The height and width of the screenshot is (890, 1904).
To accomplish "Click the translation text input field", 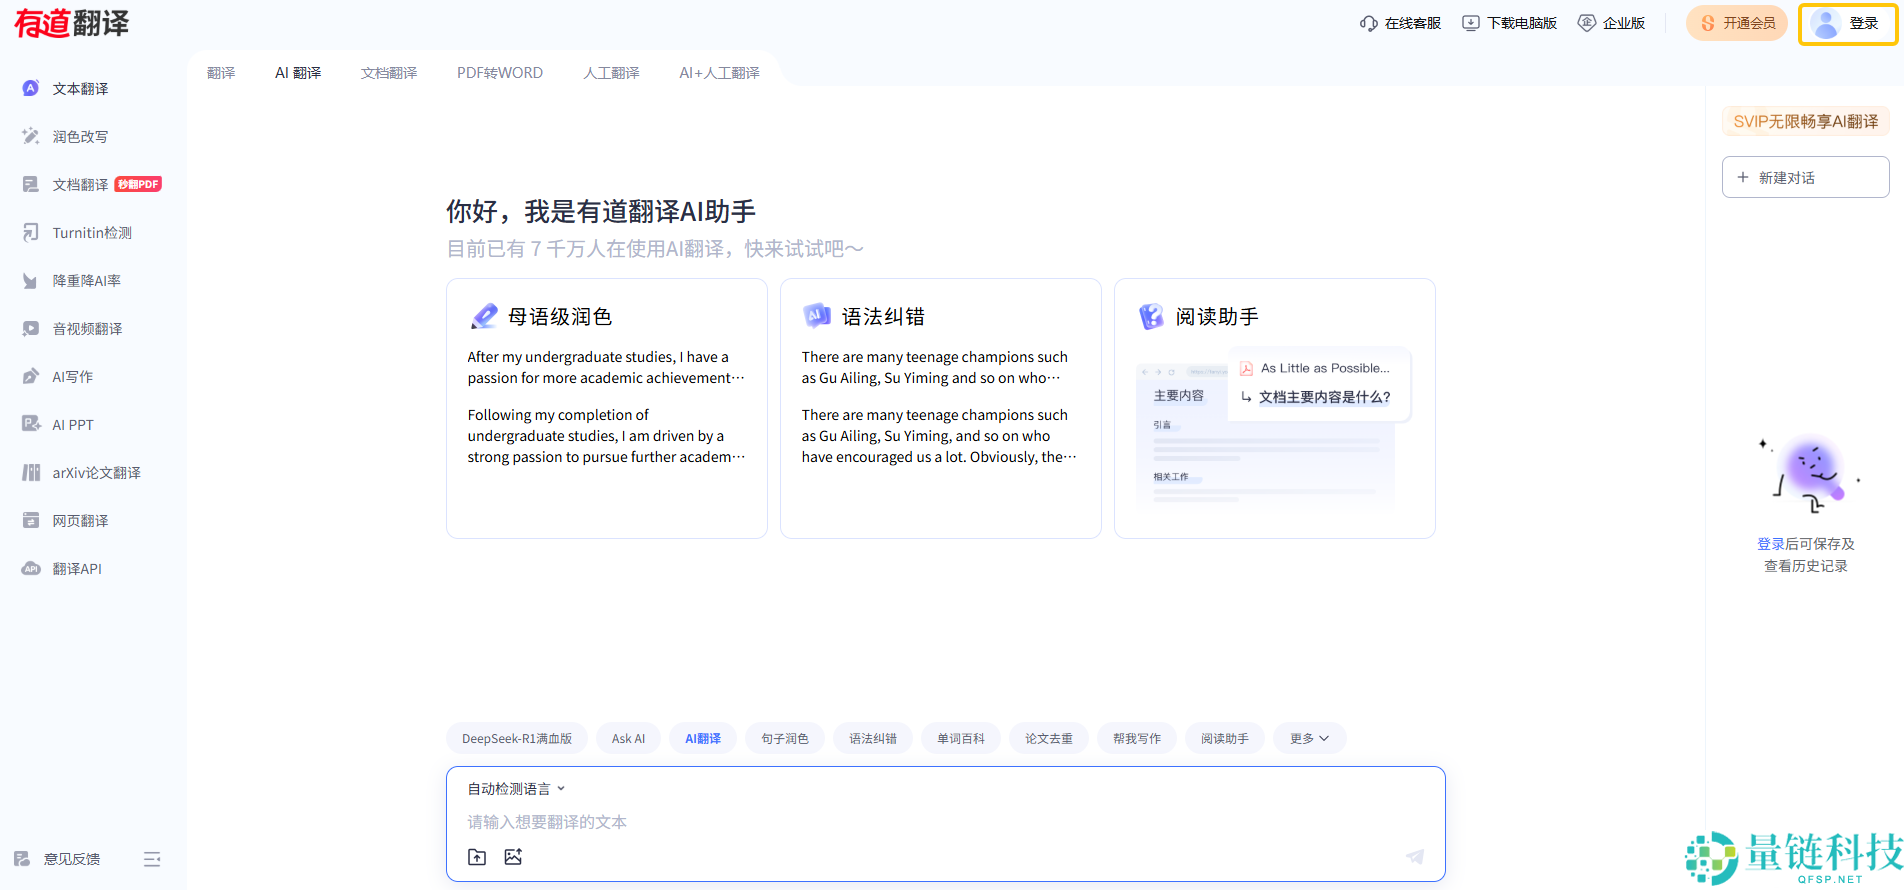I will [945, 822].
